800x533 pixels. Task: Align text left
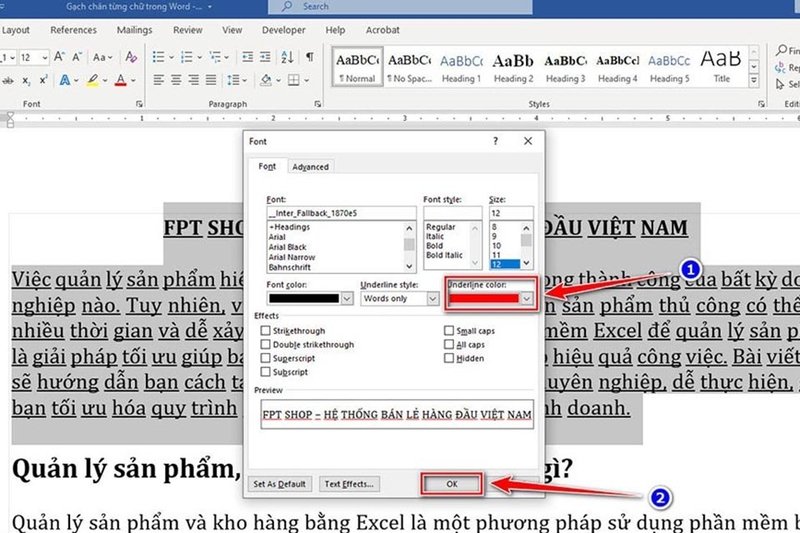pyautogui.click(x=159, y=80)
